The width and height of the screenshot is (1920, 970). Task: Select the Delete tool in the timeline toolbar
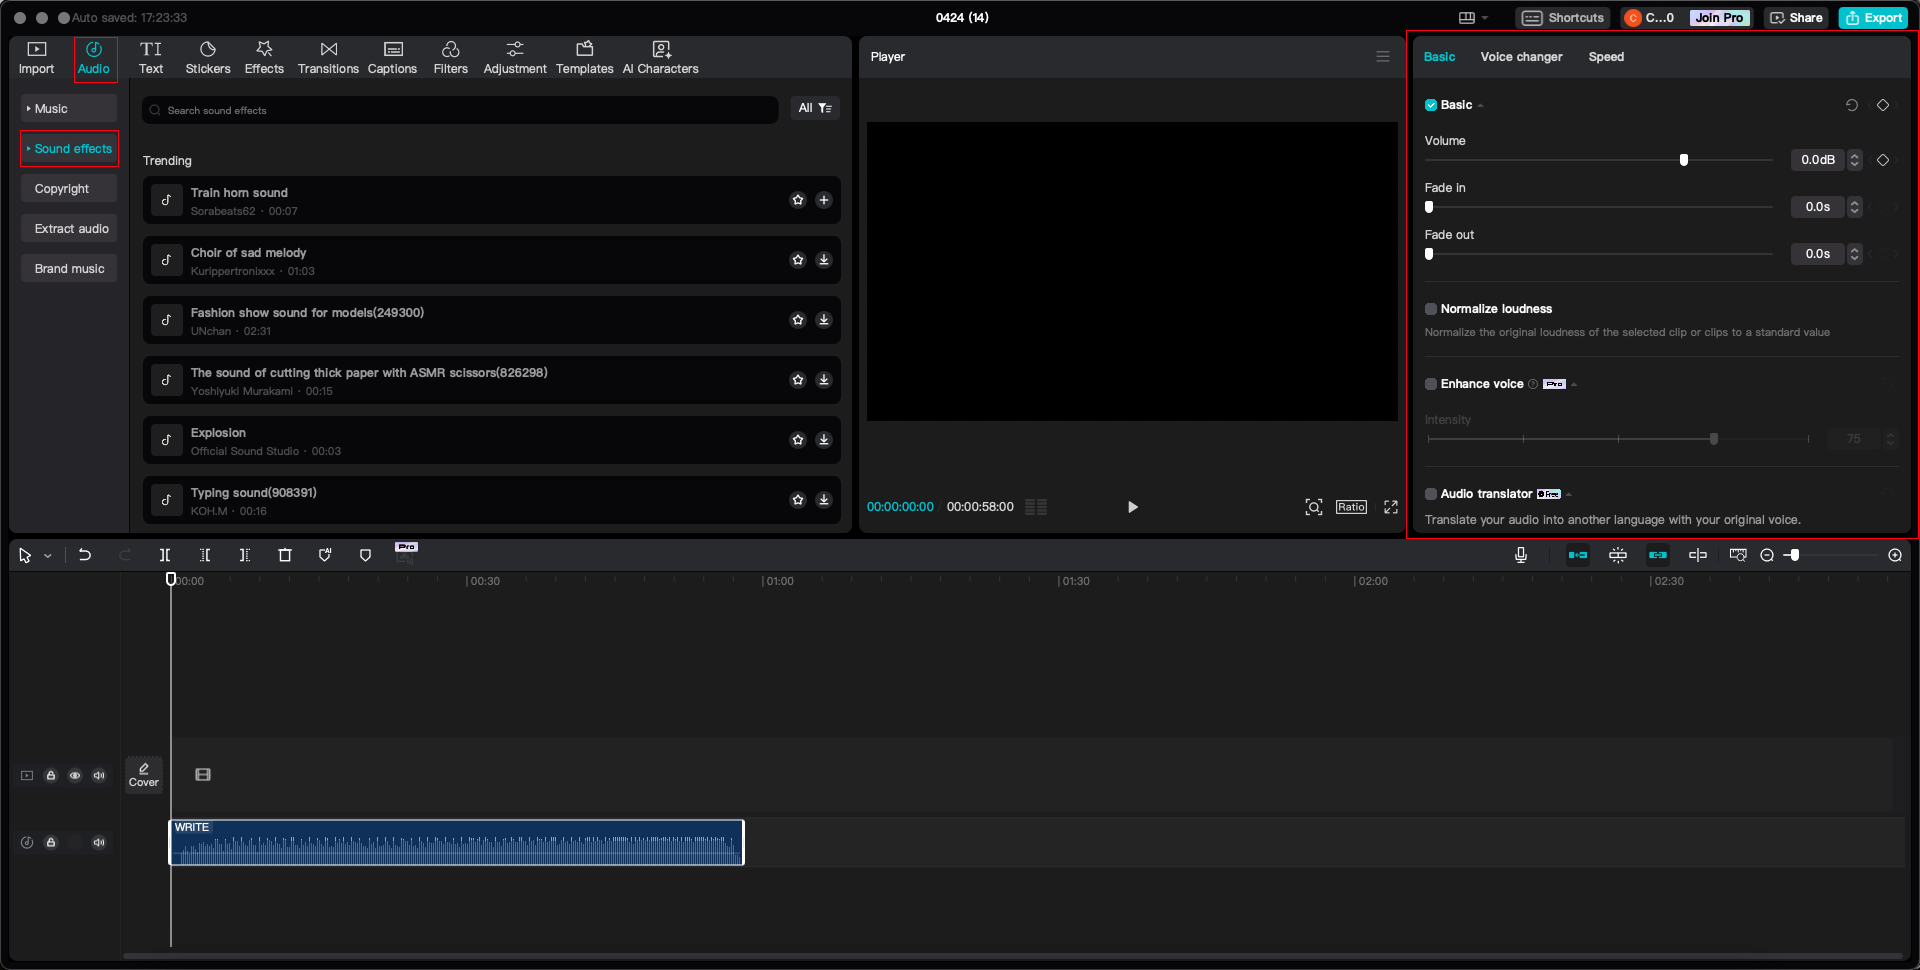(285, 555)
